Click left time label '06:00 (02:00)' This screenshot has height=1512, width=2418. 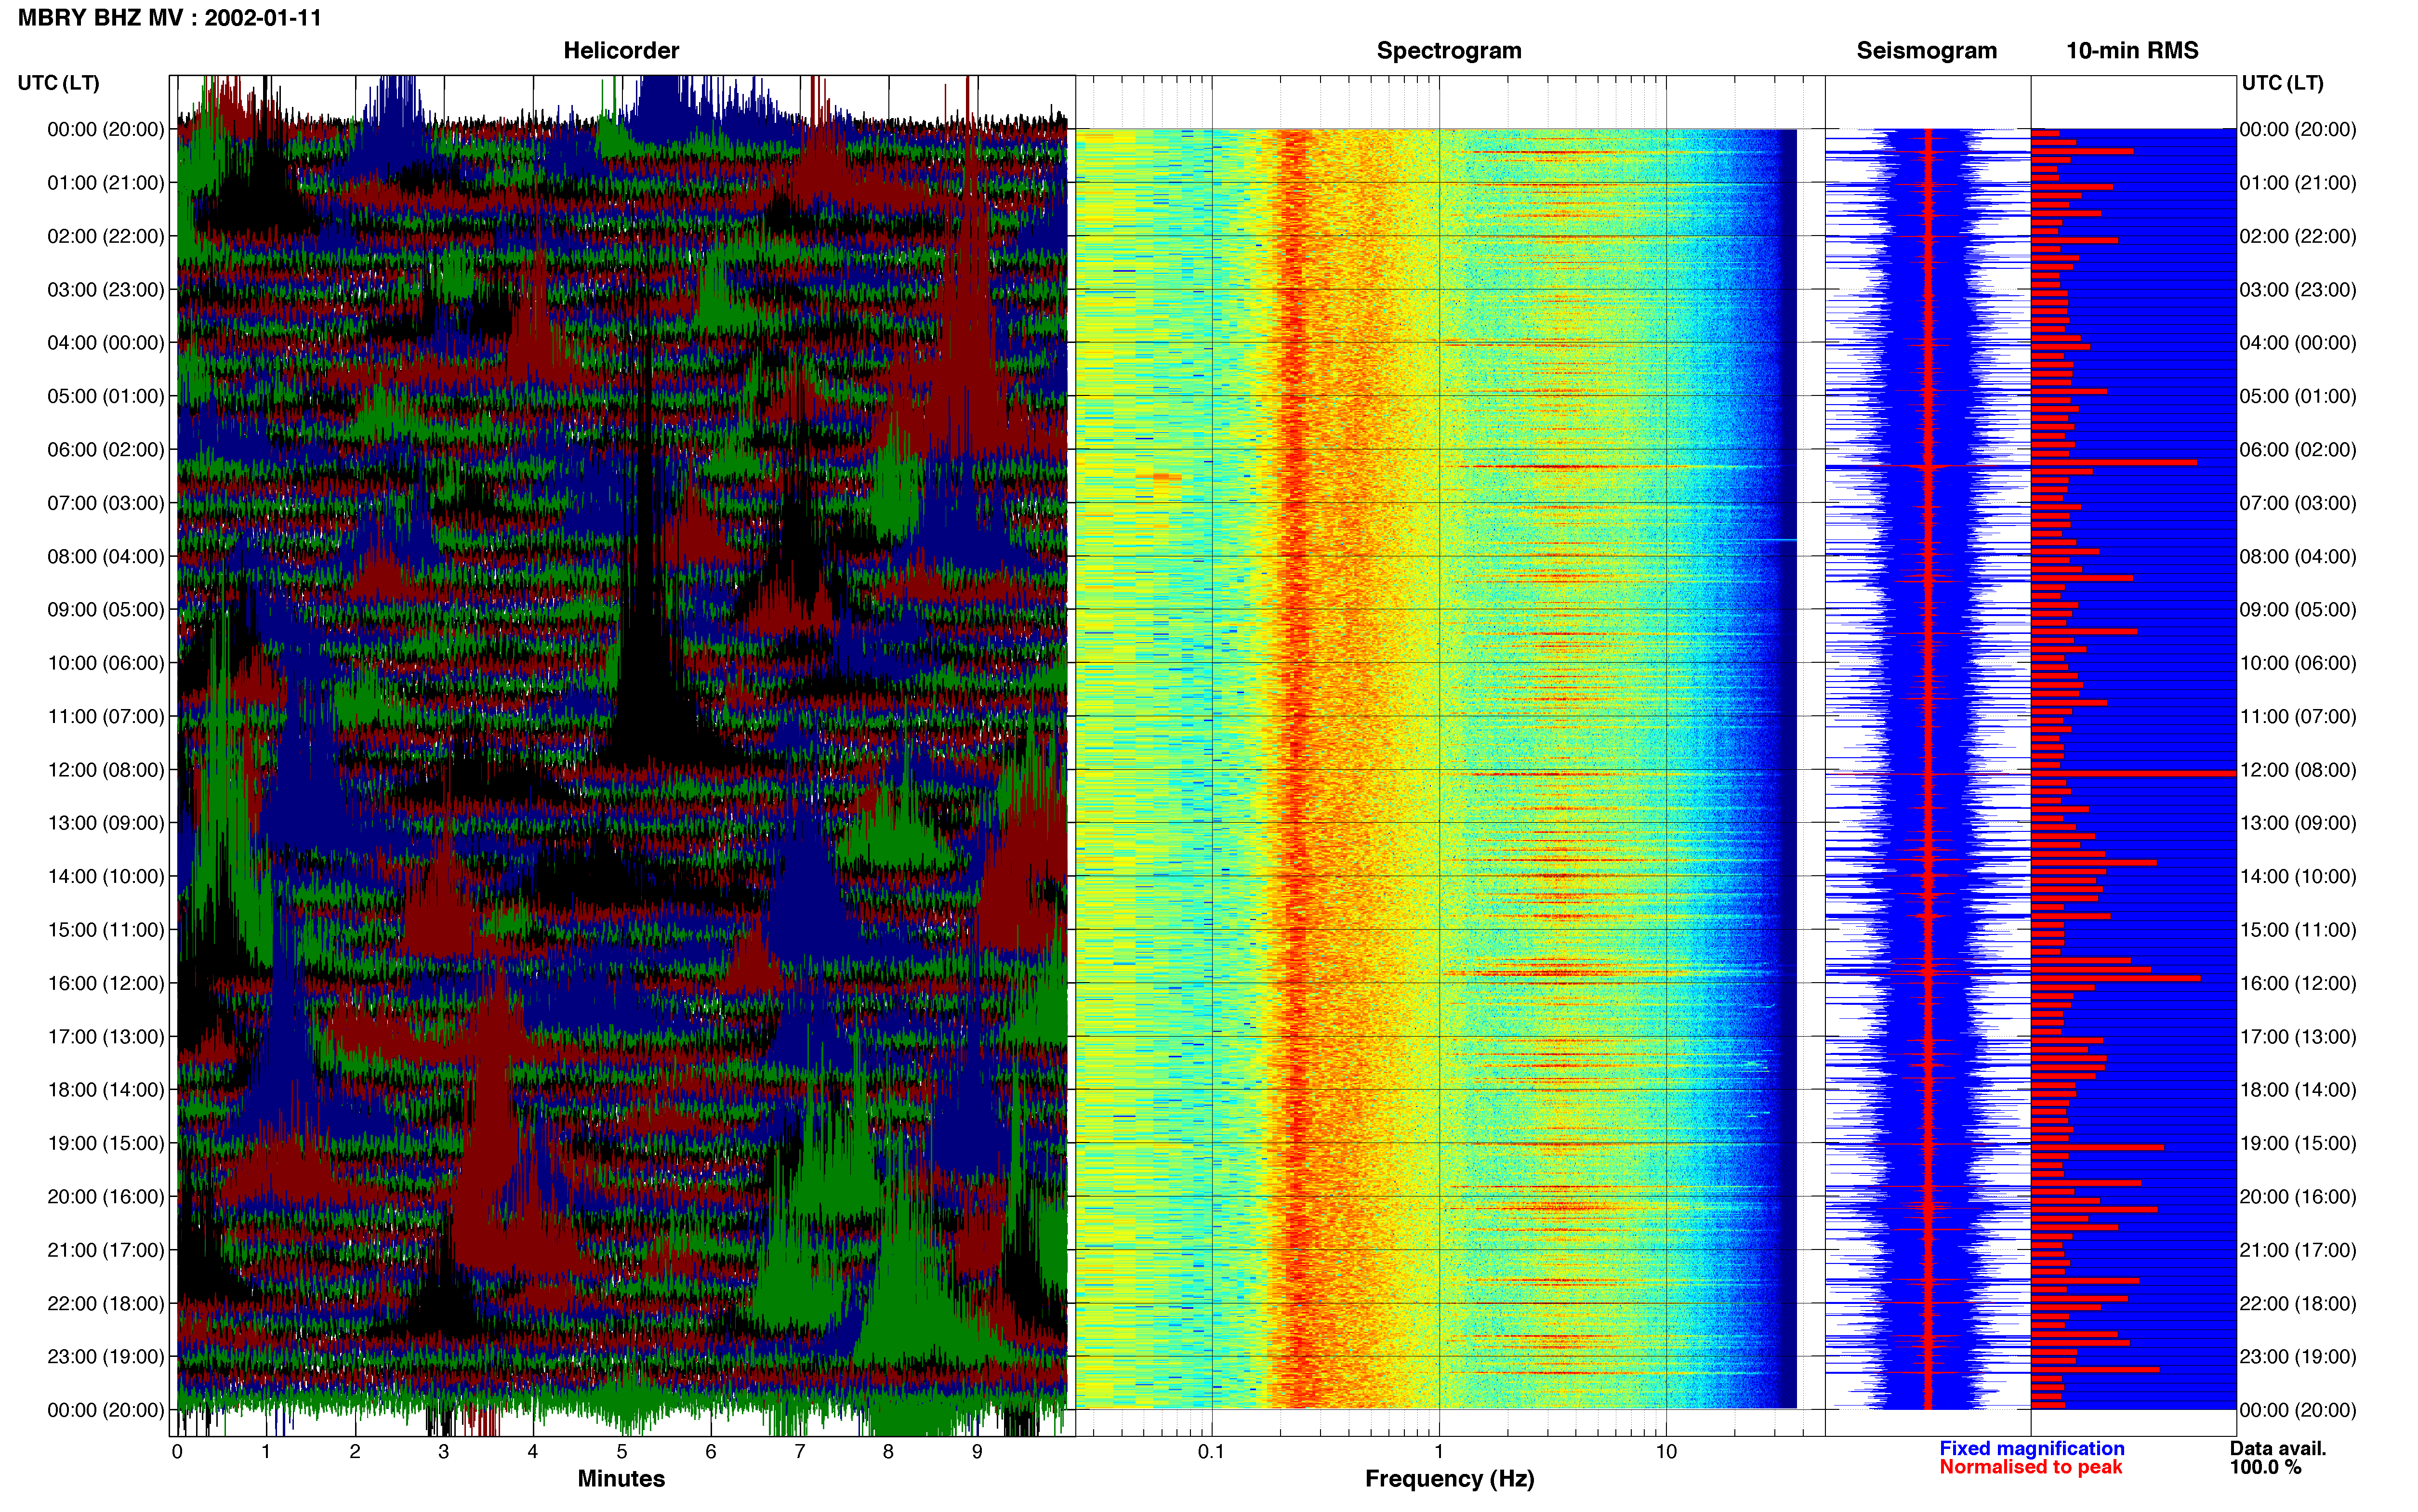106,450
